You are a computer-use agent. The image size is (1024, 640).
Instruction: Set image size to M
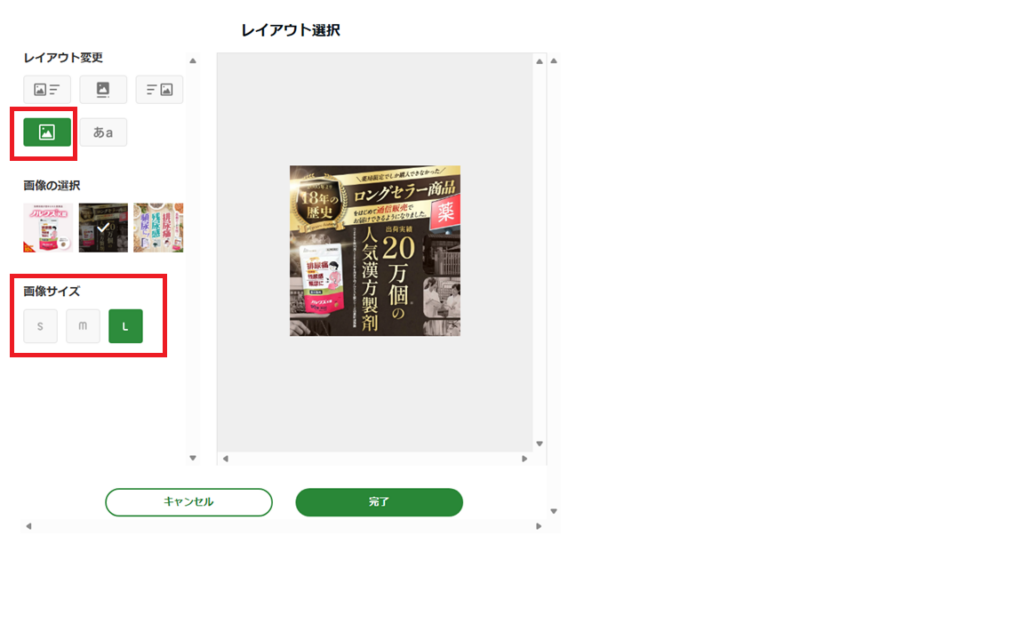pyautogui.click(x=83, y=326)
